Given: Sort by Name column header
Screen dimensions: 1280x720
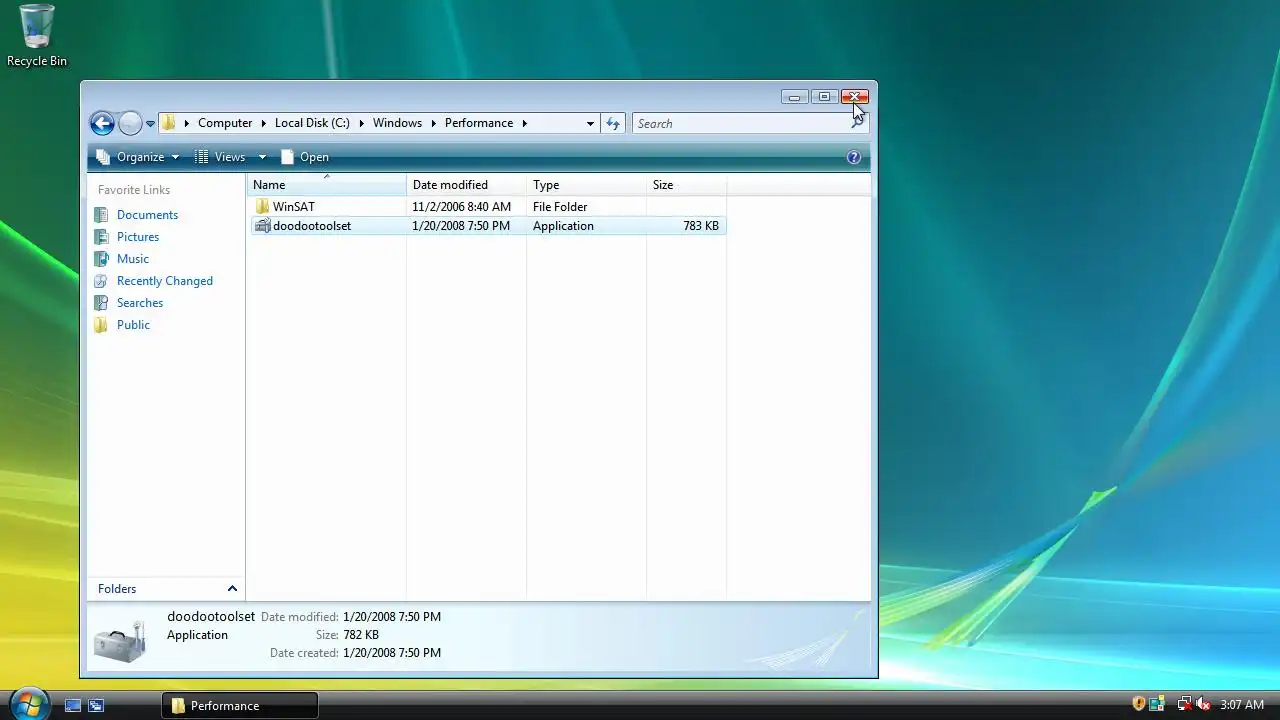Looking at the screenshot, I should [x=327, y=185].
